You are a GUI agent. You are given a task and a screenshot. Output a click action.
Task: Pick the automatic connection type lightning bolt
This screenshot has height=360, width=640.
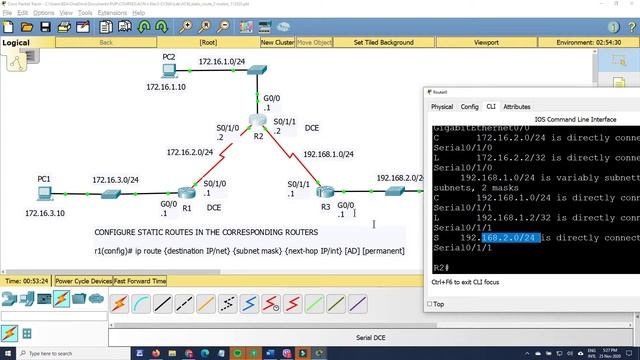coord(119,304)
